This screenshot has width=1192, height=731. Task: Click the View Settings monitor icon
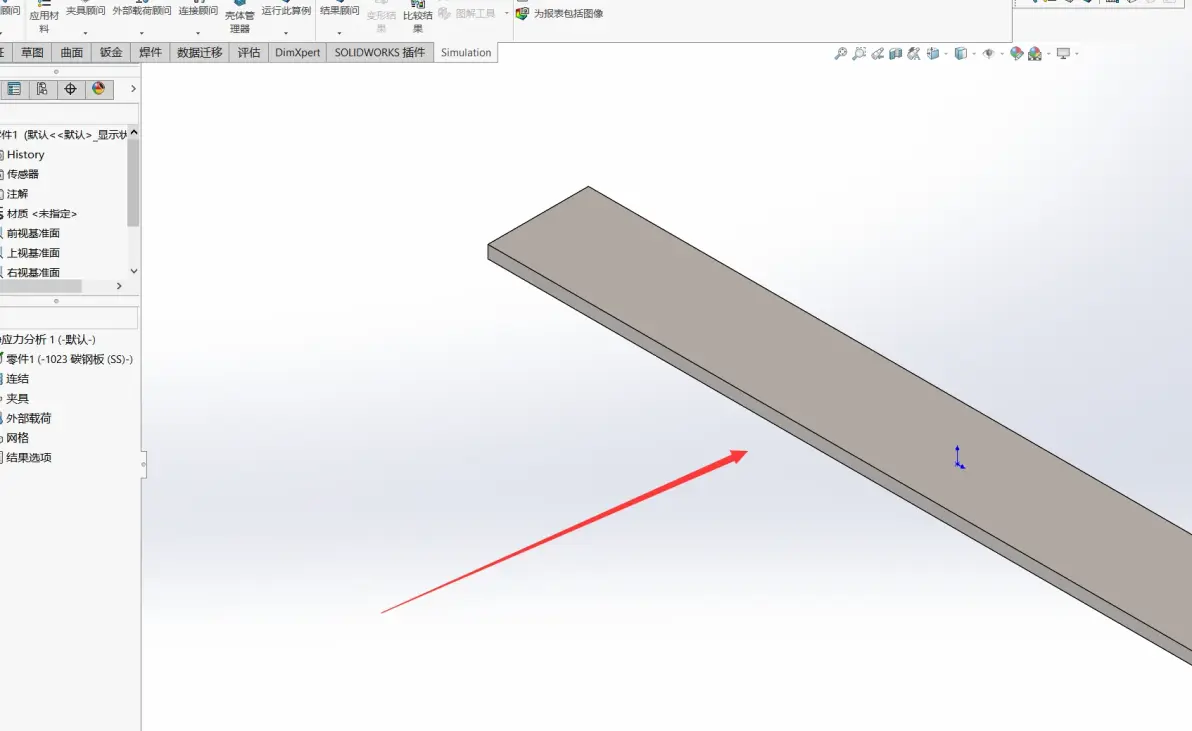1064,53
